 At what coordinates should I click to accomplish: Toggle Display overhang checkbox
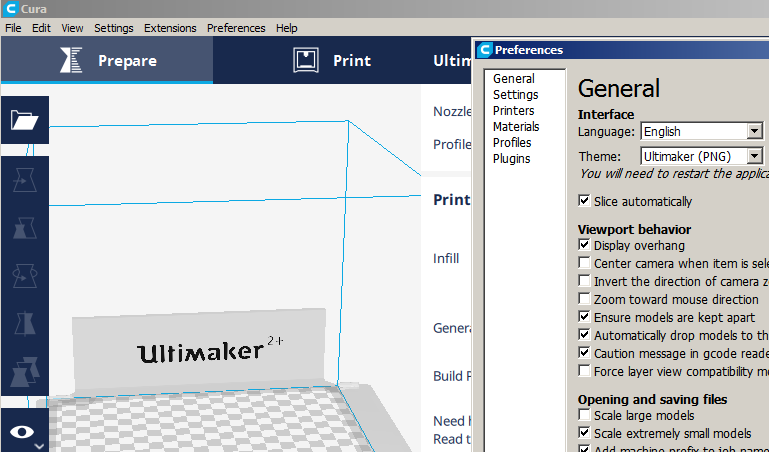(x=584, y=245)
